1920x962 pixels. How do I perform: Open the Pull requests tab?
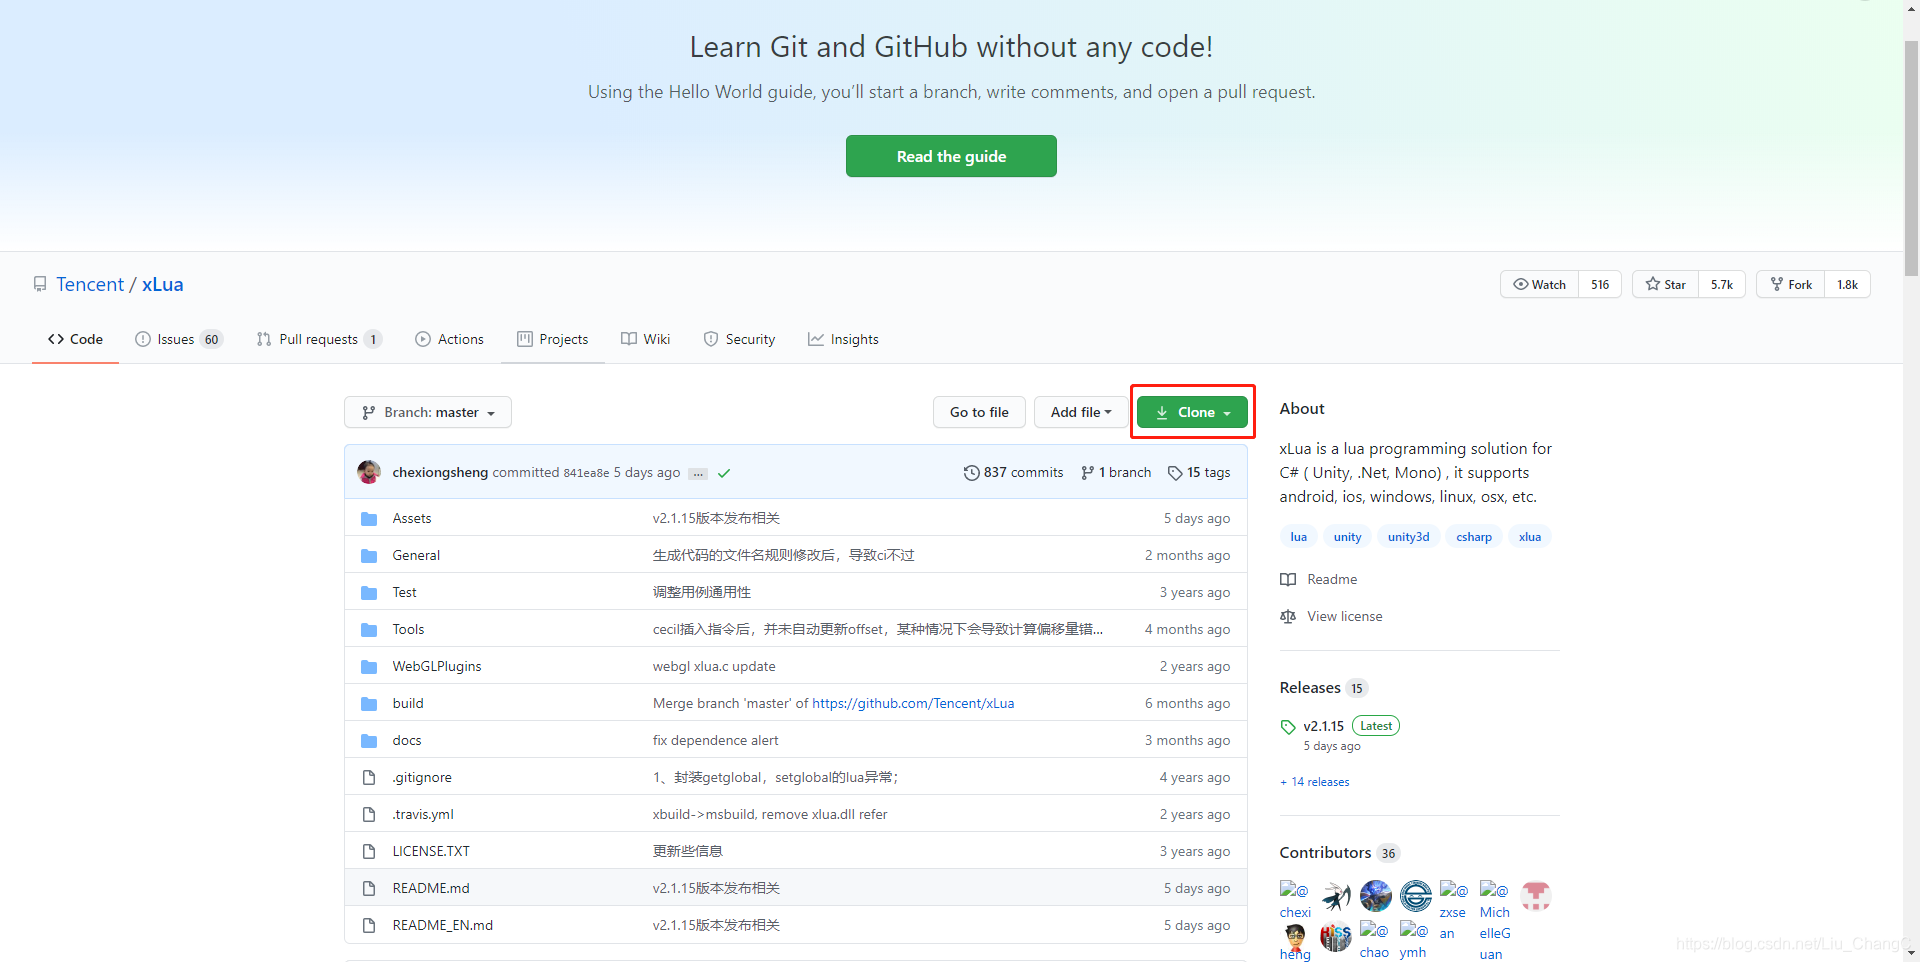click(x=319, y=339)
